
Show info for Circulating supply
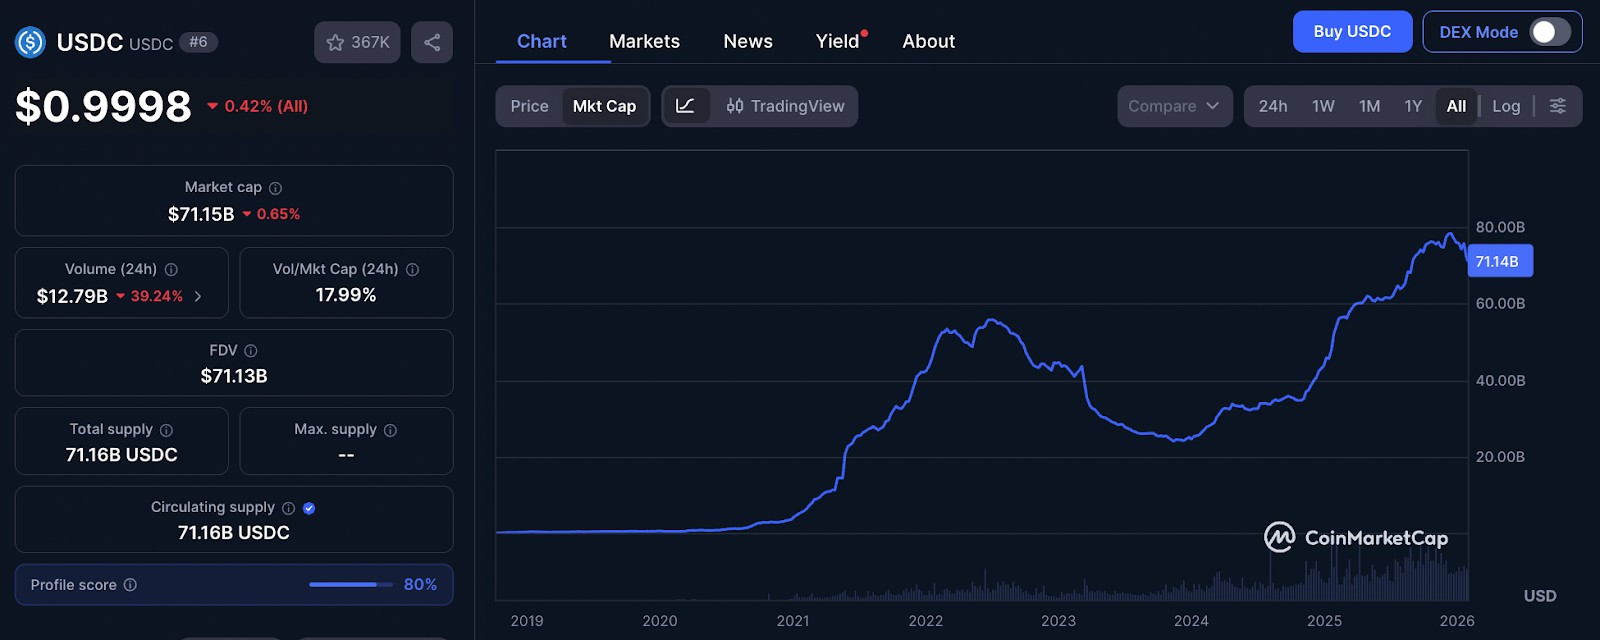[x=288, y=508]
